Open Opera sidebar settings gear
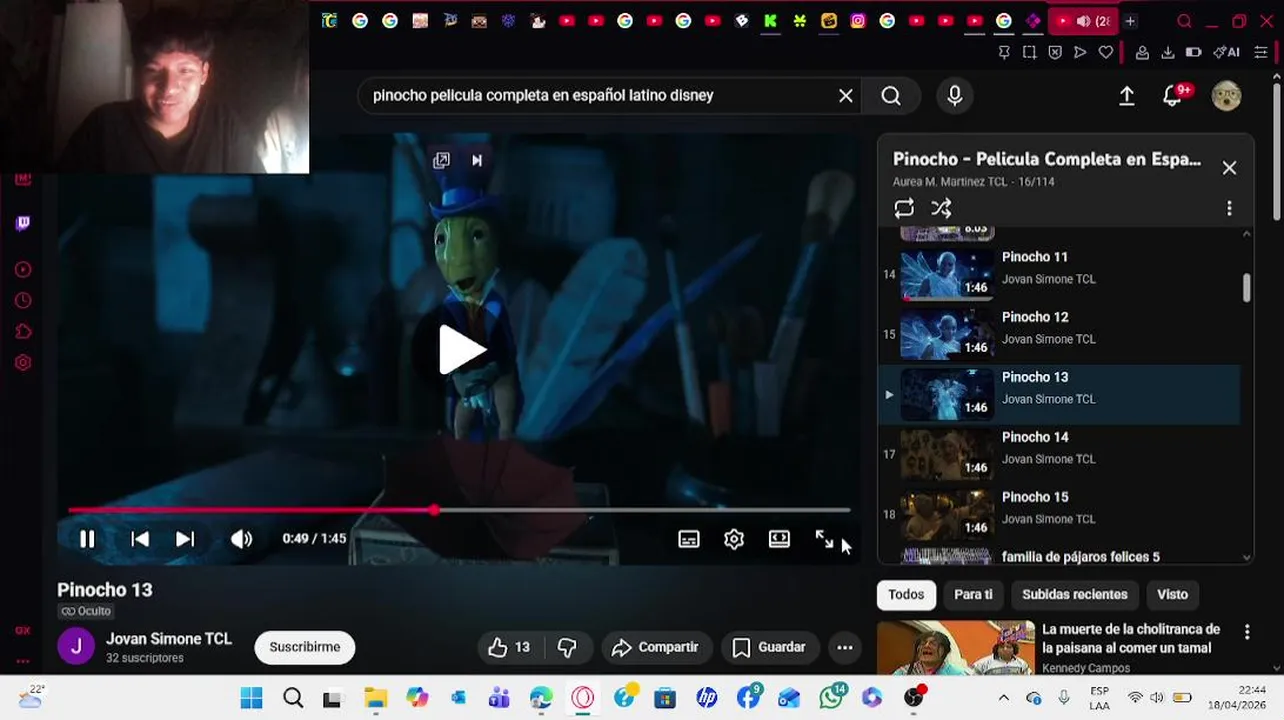 pos(23,363)
